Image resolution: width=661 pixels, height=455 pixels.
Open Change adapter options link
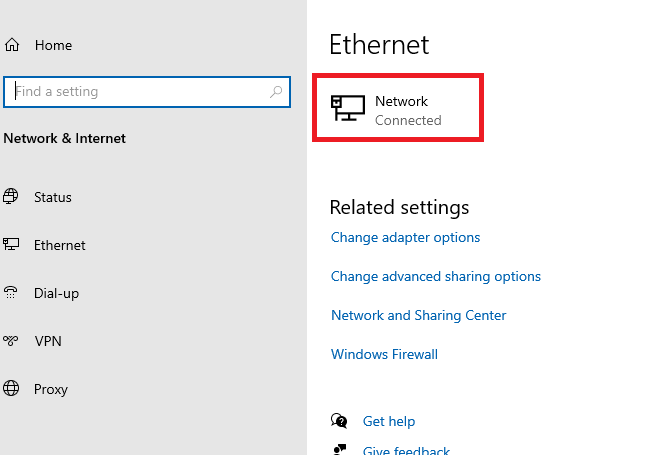pos(405,237)
